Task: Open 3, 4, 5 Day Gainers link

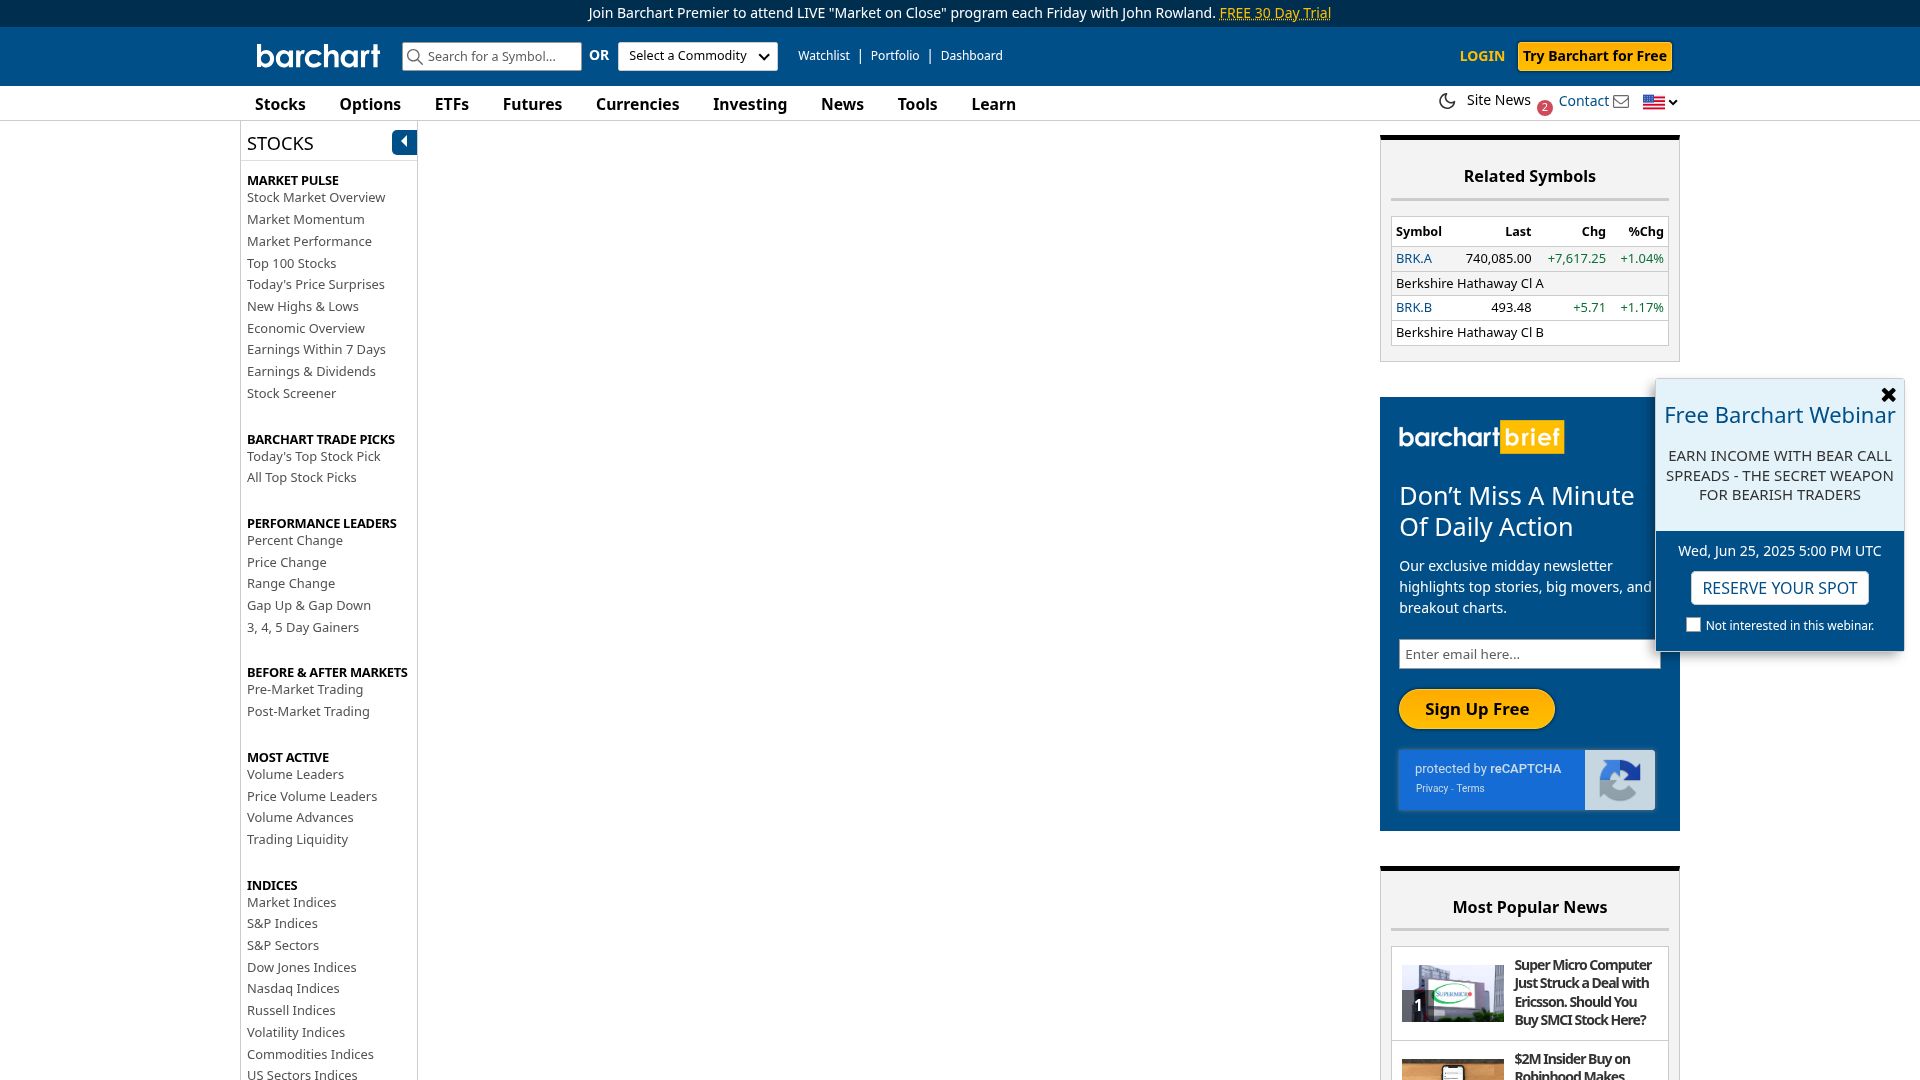Action: 303,627
